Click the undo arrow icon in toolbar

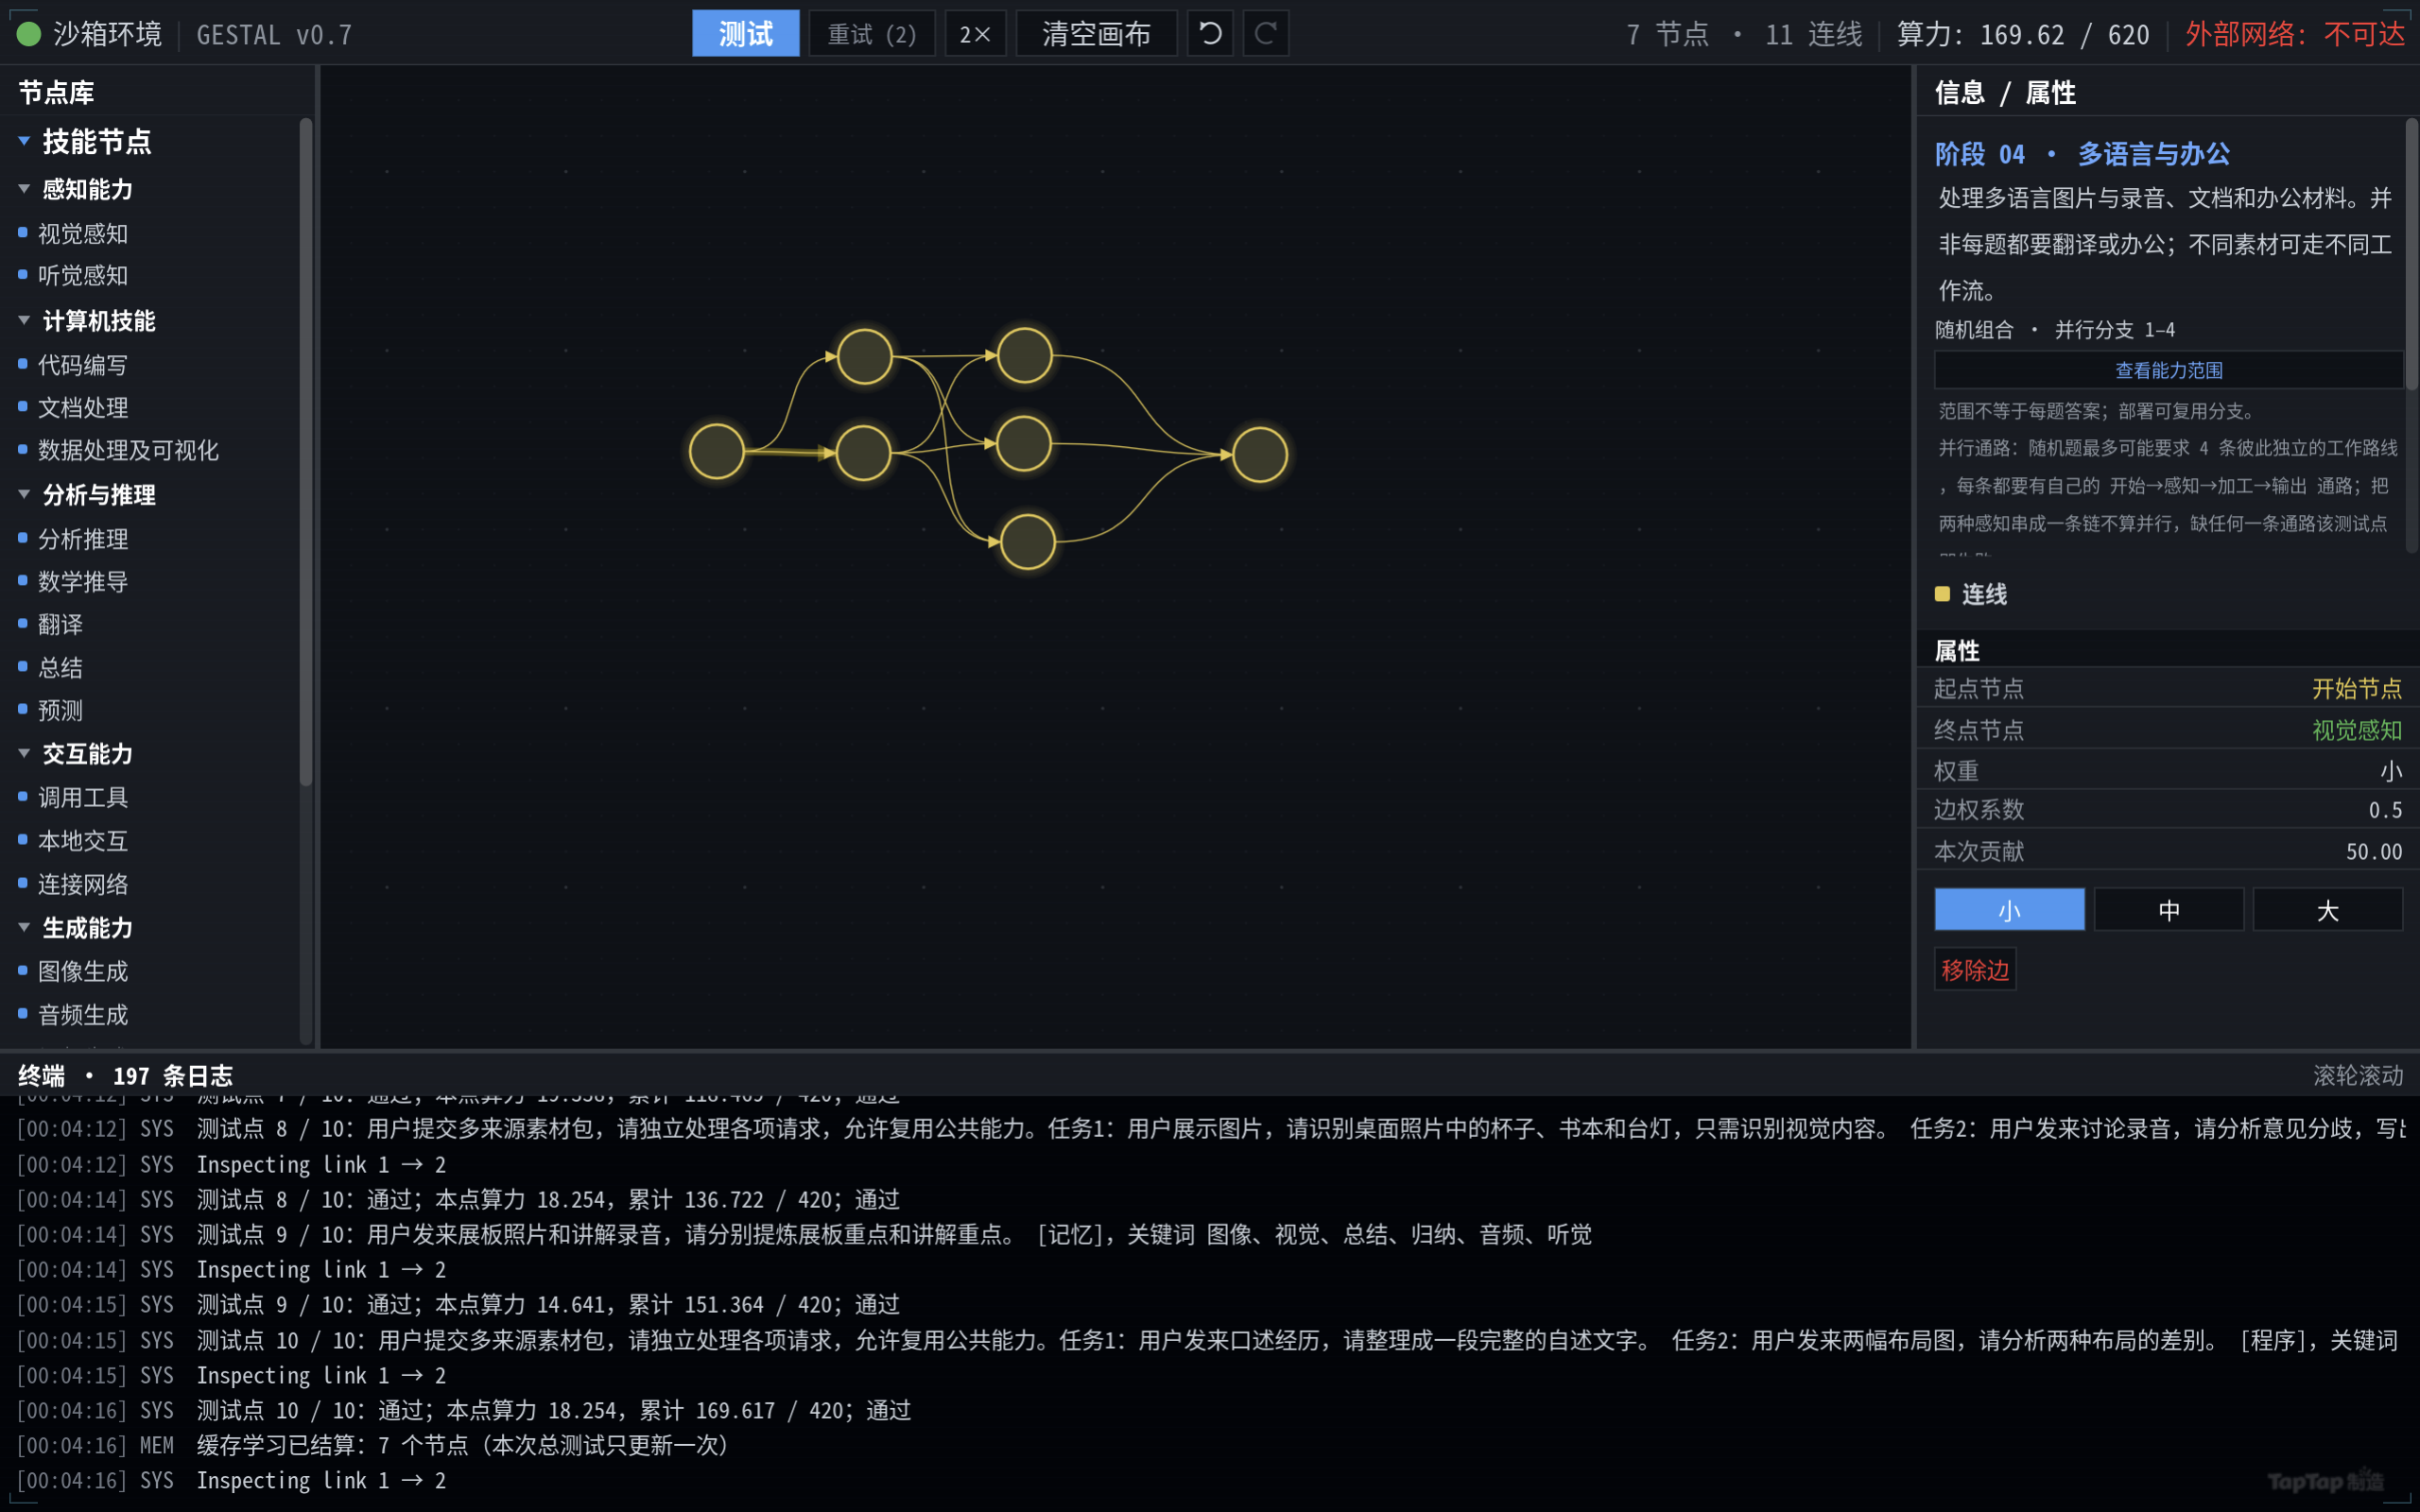click(x=1210, y=34)
